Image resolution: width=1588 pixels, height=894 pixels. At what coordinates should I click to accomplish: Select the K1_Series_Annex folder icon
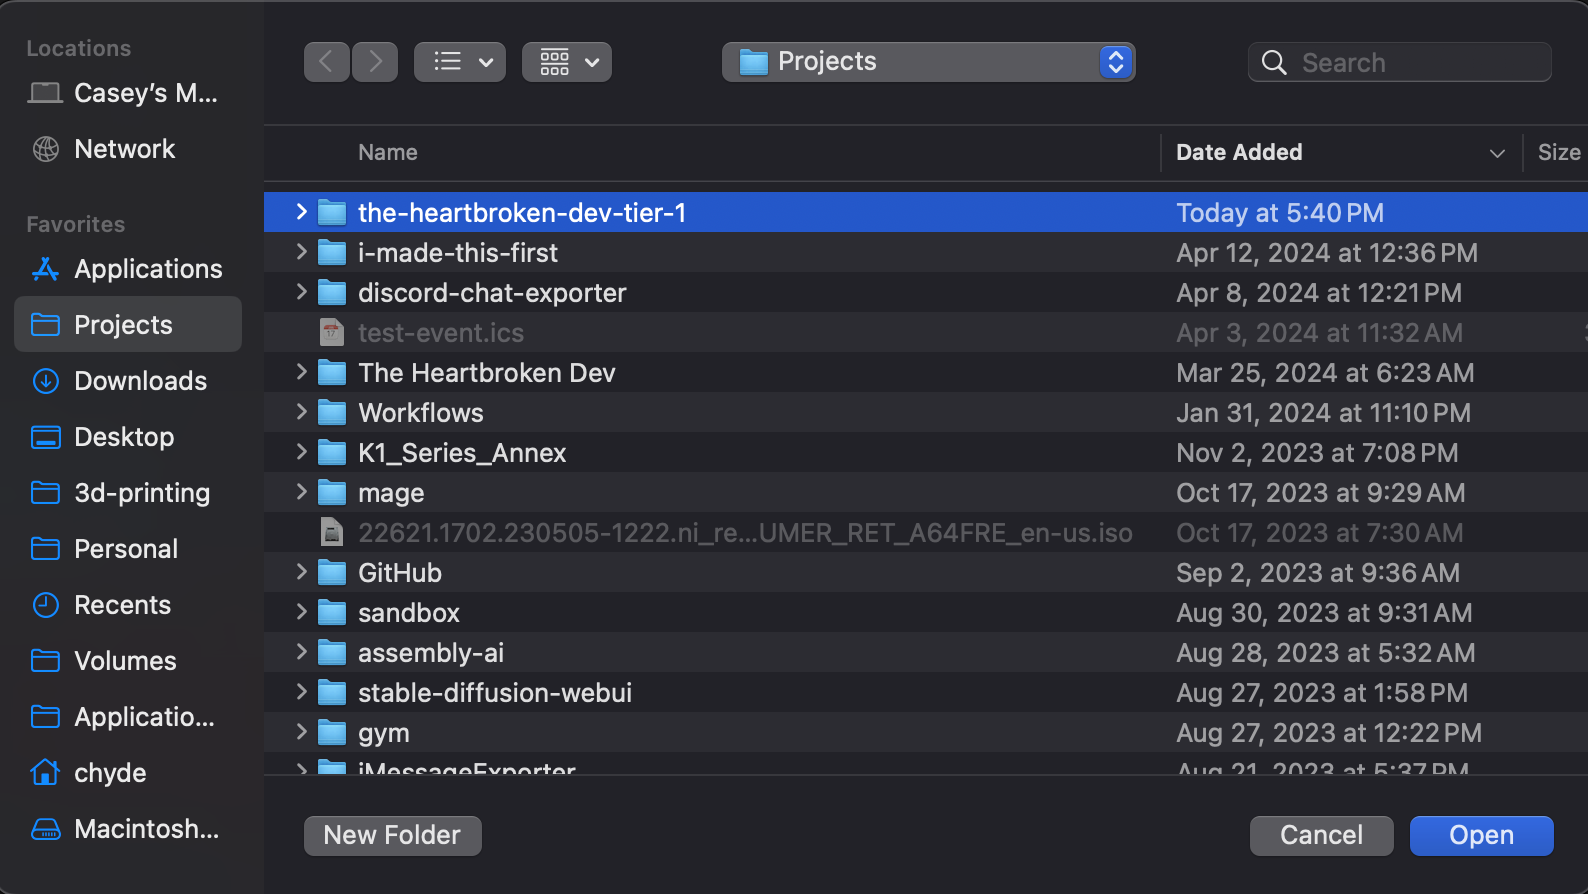tap(332, 452)
